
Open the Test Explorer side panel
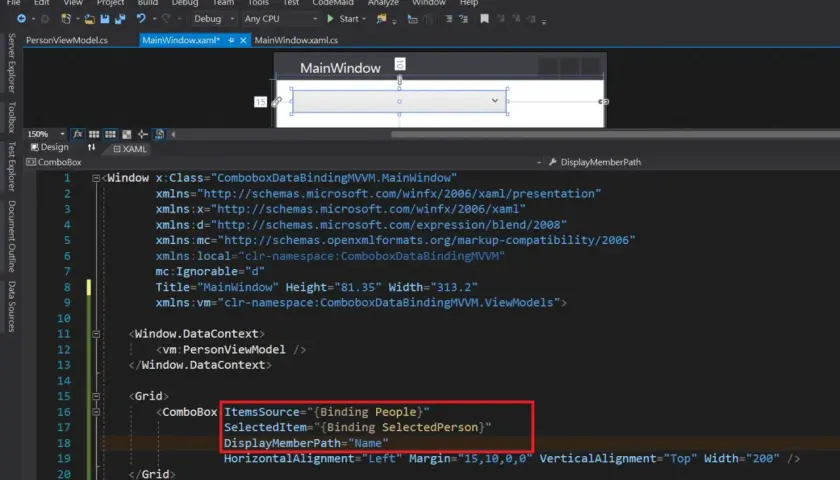click(x=11, y=167)
